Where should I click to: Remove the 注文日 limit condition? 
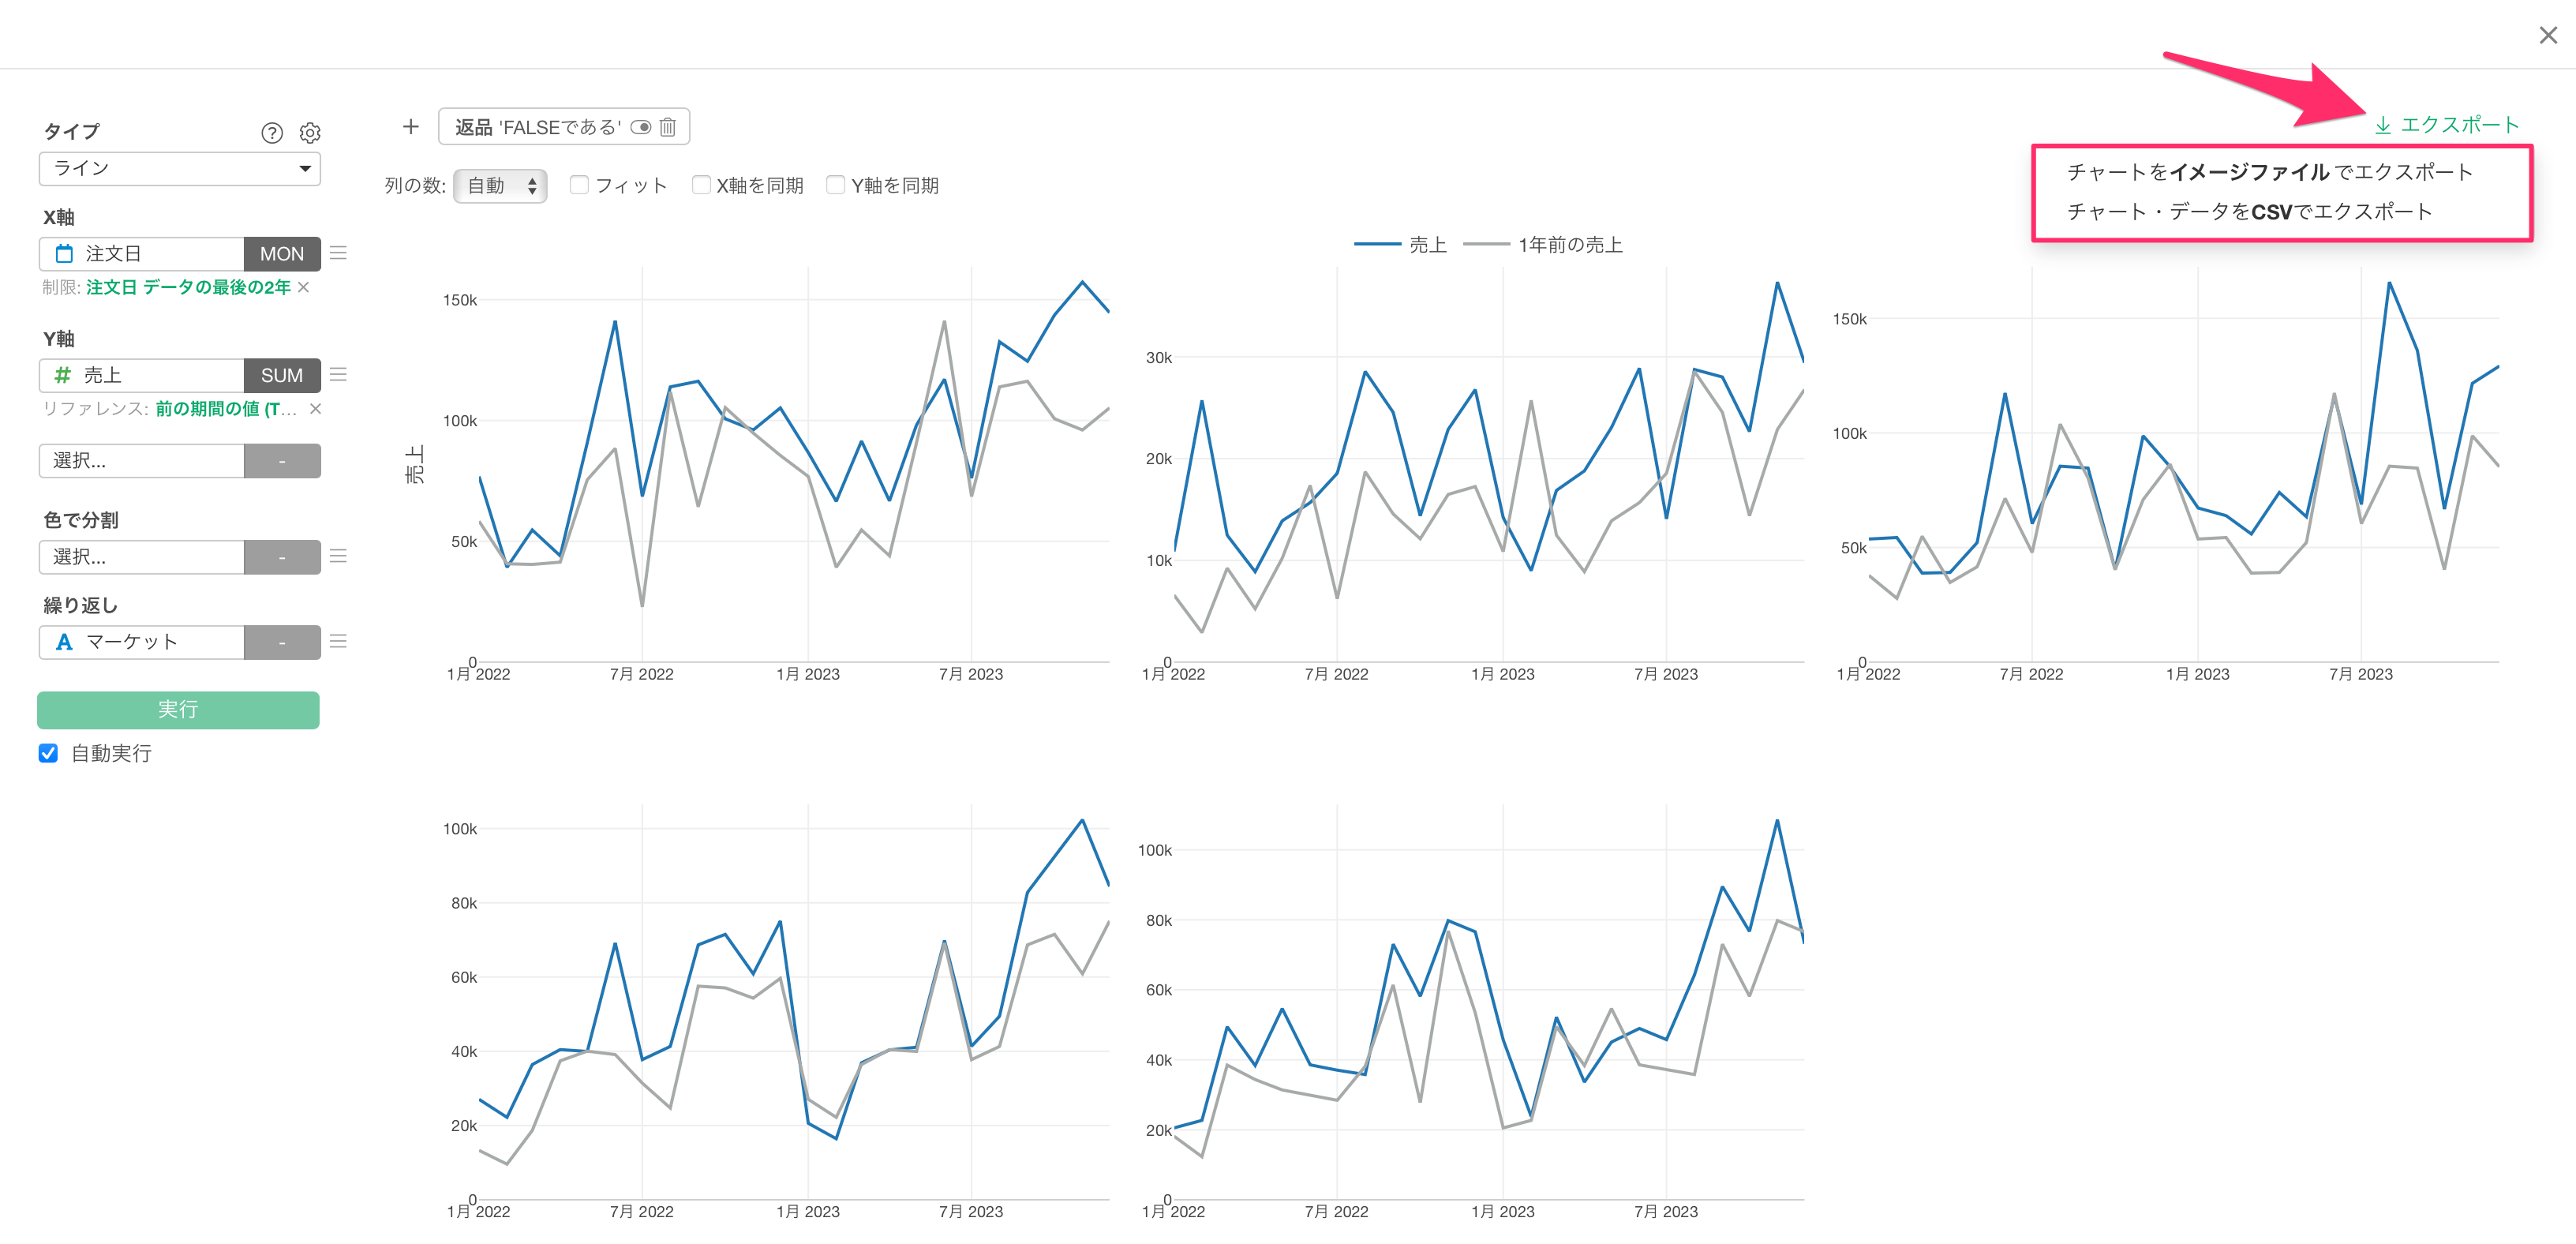(304, 287)
